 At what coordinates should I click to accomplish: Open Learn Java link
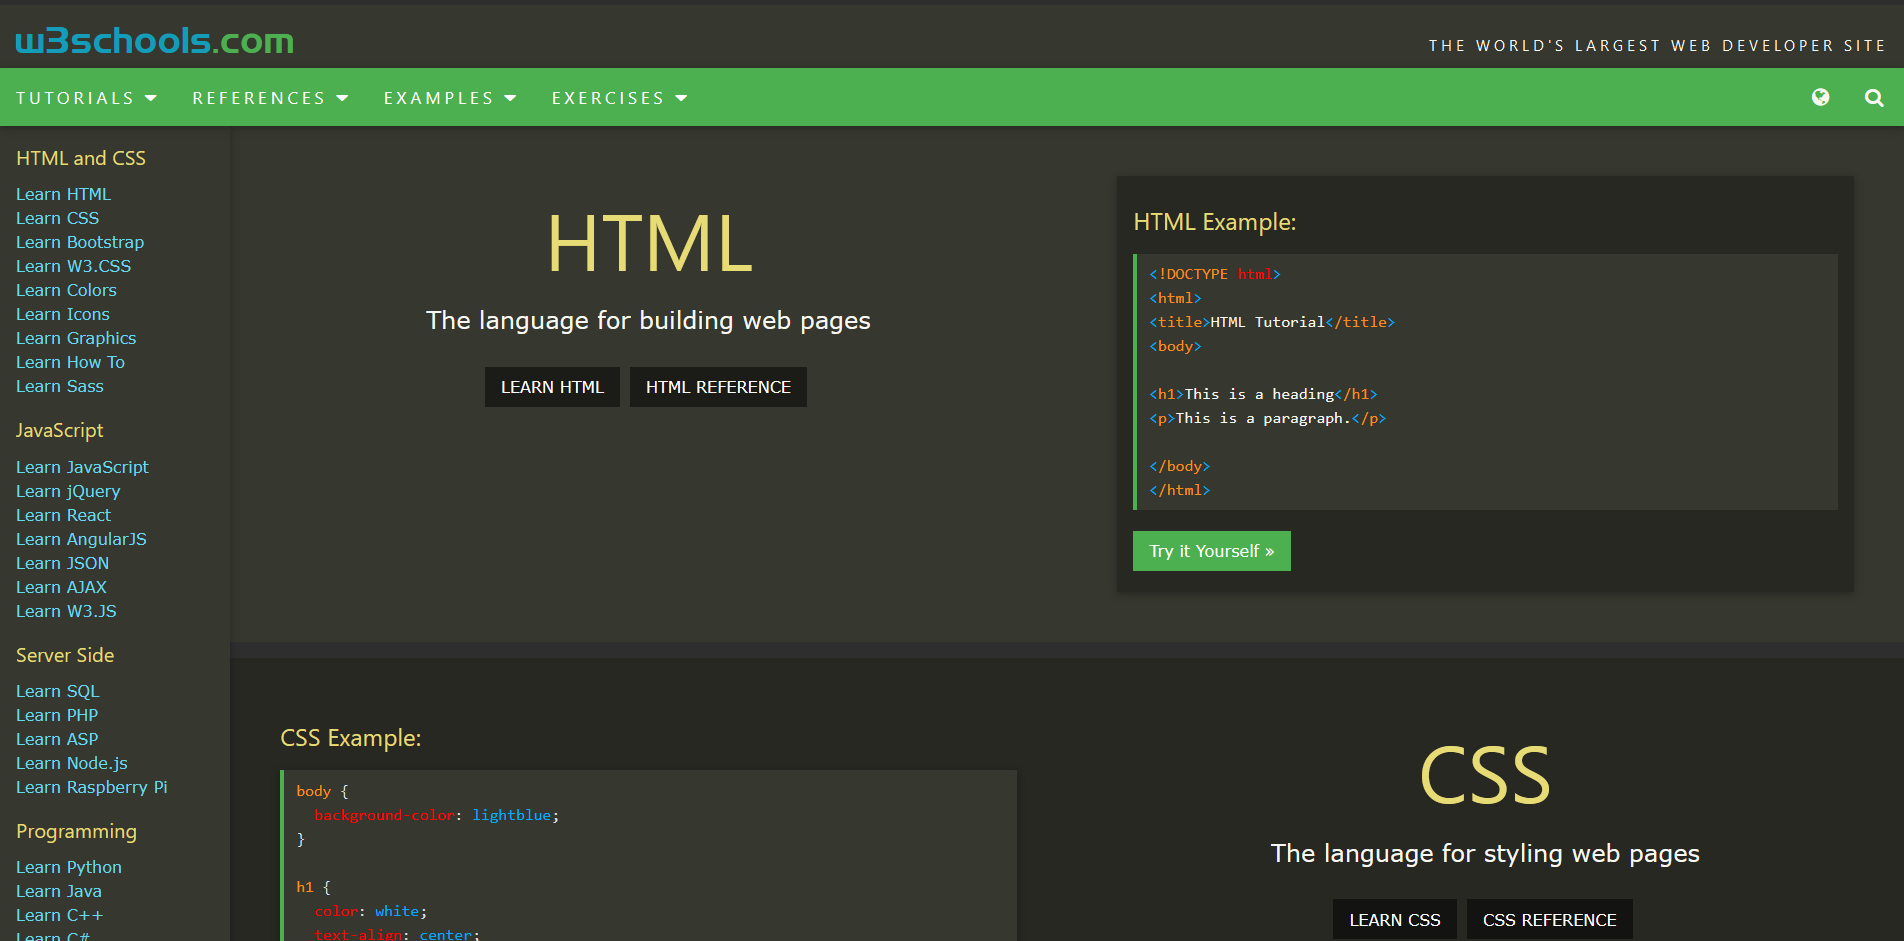59,891
